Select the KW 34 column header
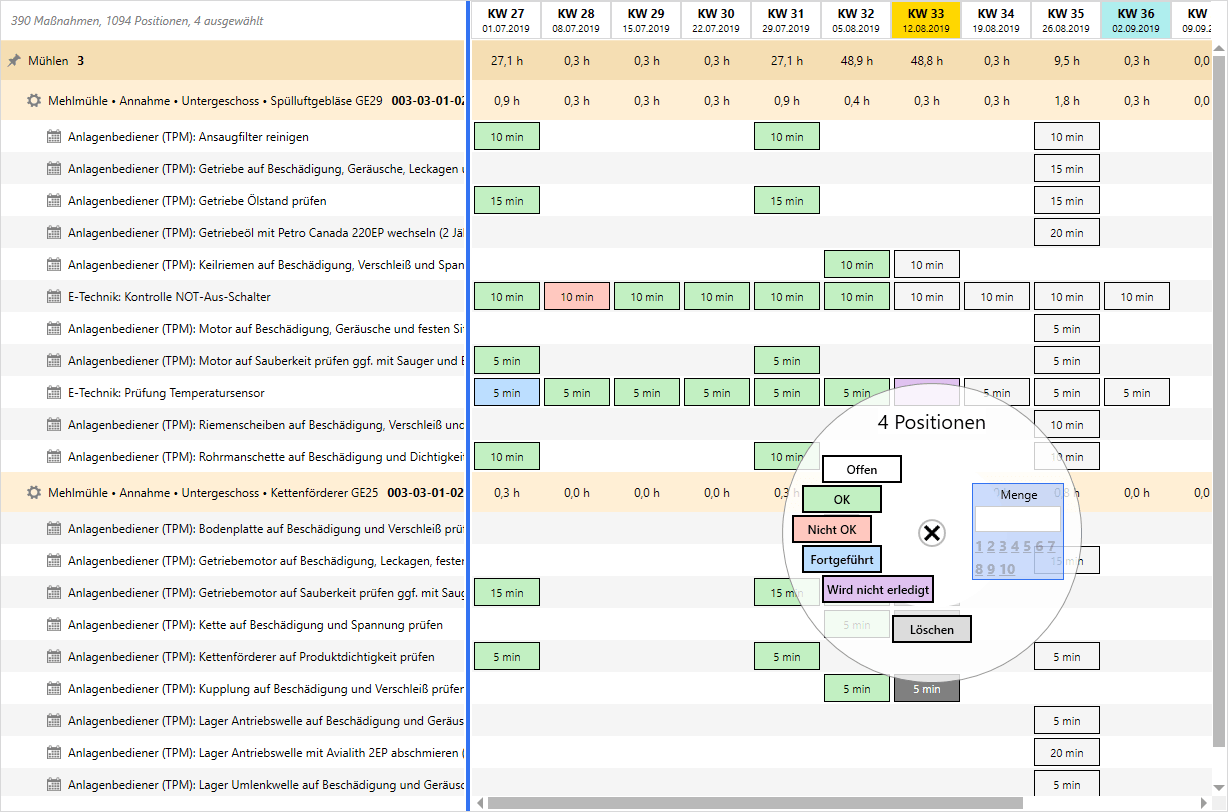The height and width of the screenshot is (812, 1228). [996, 20]
